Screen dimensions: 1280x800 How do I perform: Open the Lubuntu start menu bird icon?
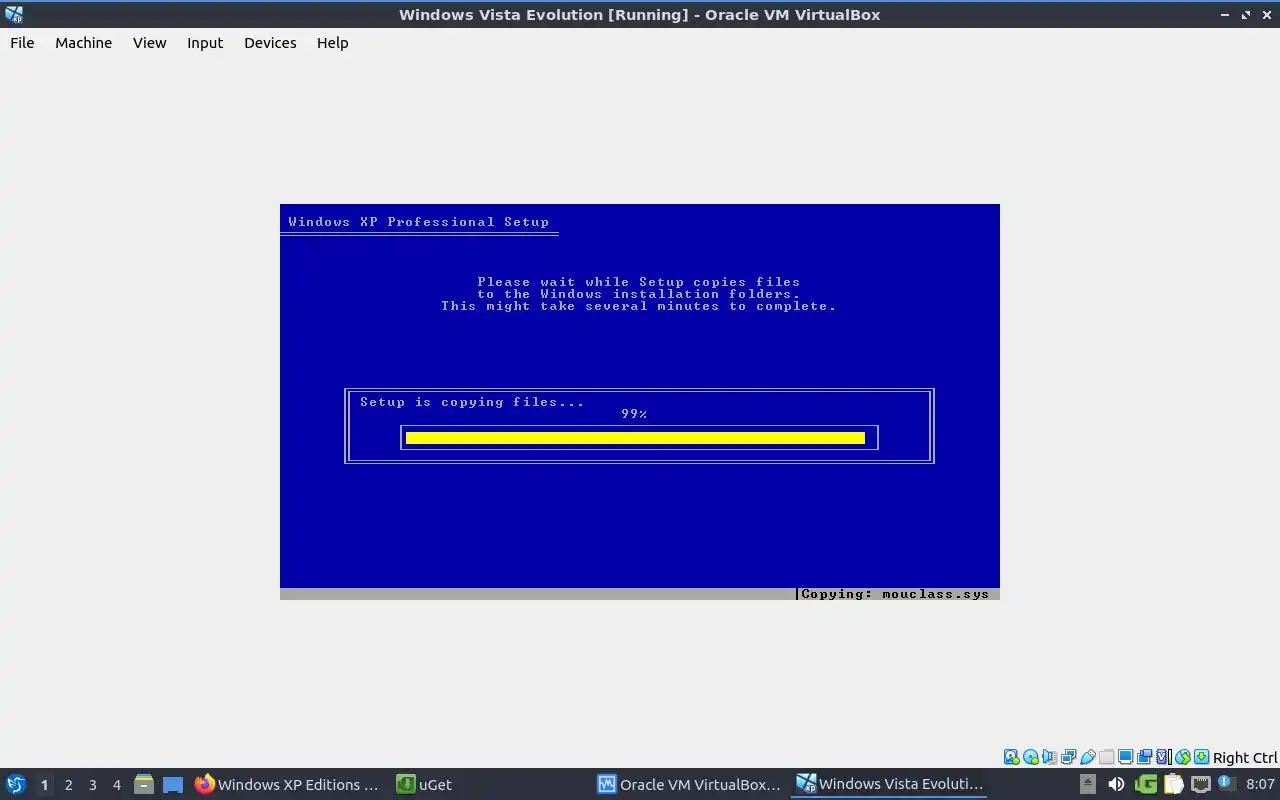point(16,784)
